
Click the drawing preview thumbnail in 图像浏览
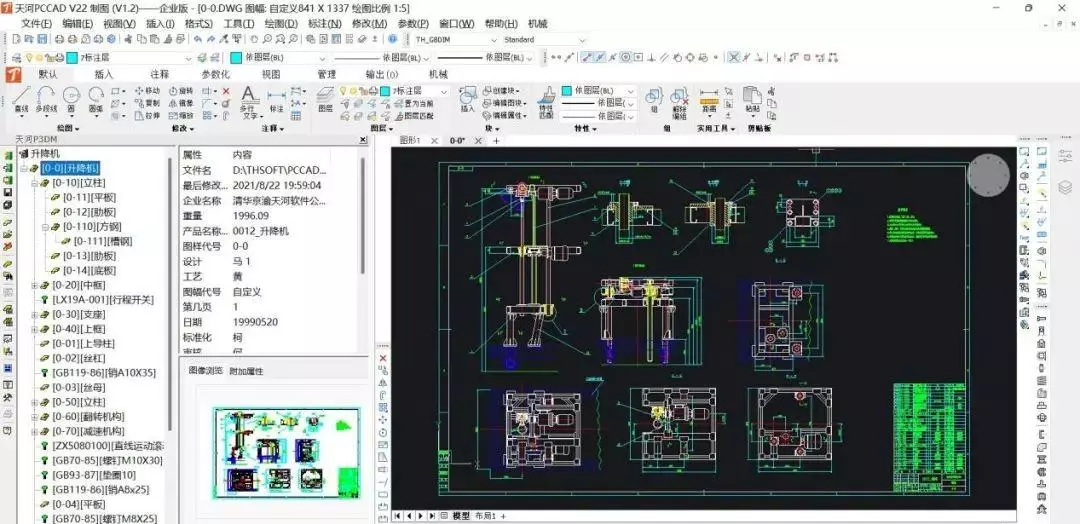pos(287,452)
